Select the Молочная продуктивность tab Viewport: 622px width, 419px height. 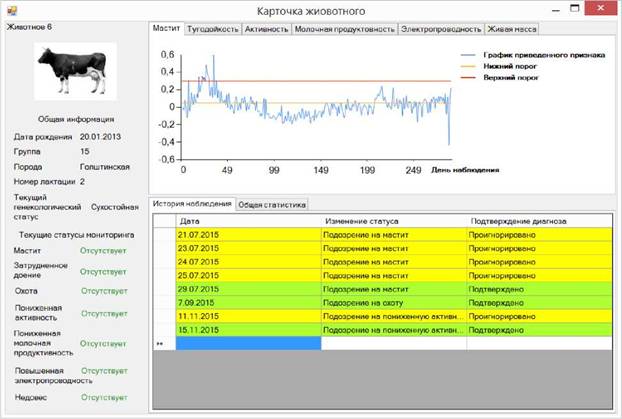(344, 29)
